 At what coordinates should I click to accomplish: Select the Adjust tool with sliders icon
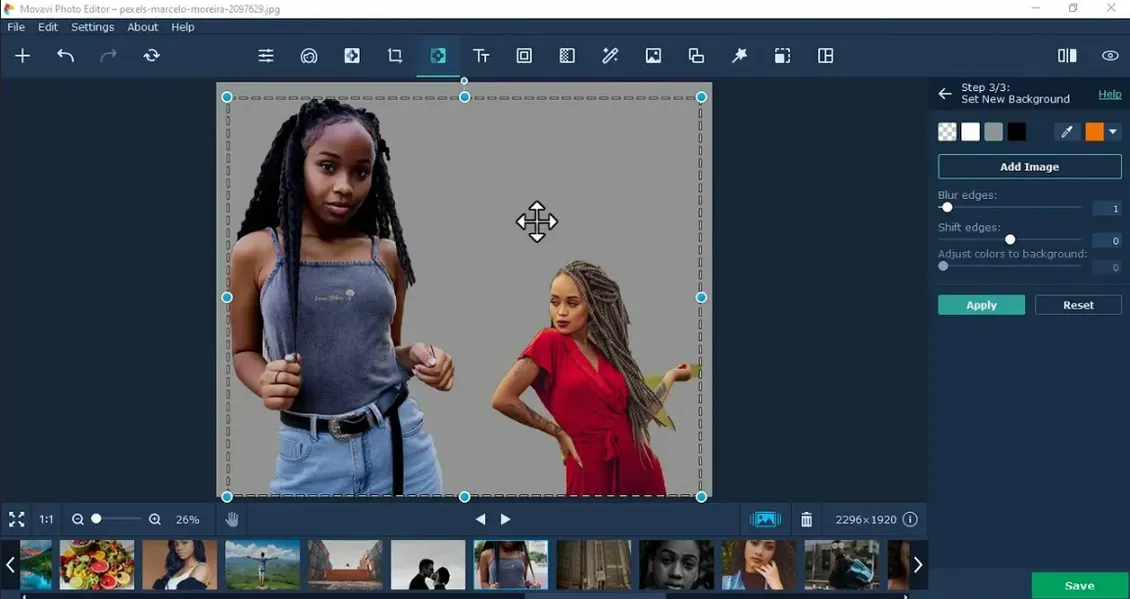265,56
